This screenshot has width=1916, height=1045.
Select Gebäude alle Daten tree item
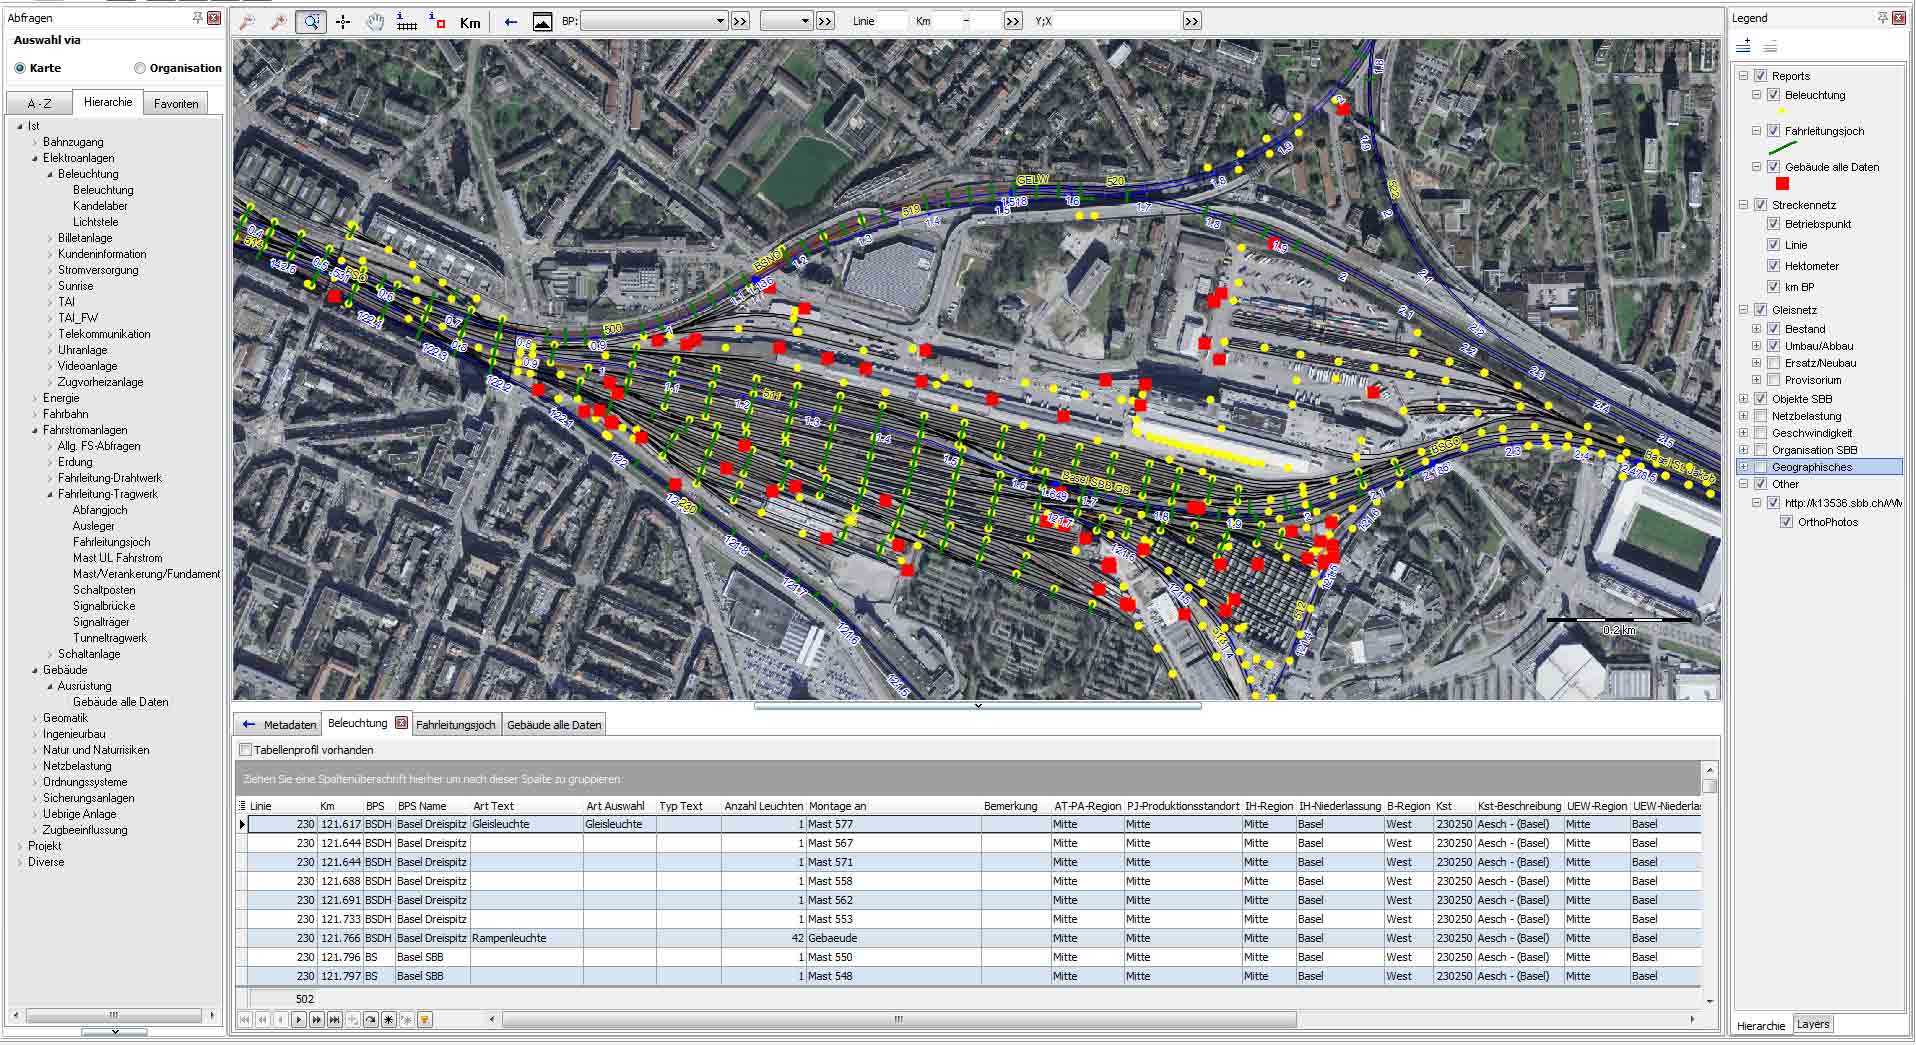click(120, 702)
